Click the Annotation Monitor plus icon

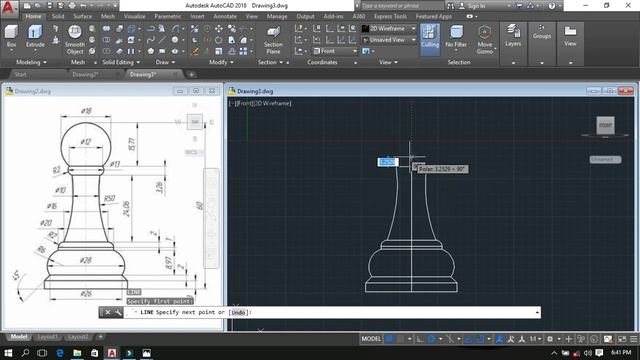point(569,339)
